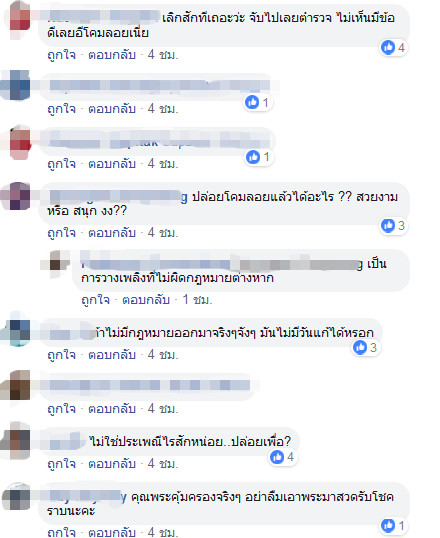Screen dimensions: 440x538
Task: Open the 4 likes reaction on ไม่ใช่ประเพณี comment
Action: click(x=282, y=457)
